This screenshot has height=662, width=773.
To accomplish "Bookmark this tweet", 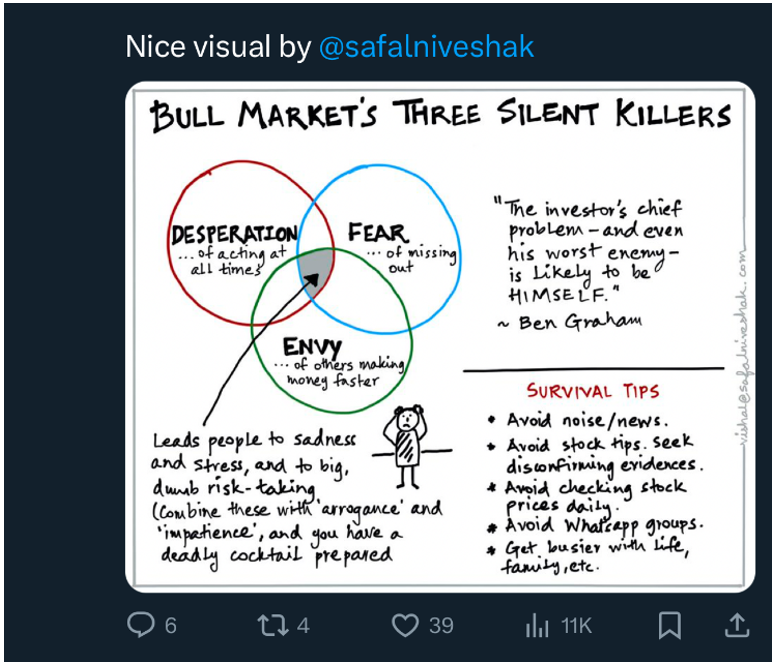I will (x=669, y=626).
